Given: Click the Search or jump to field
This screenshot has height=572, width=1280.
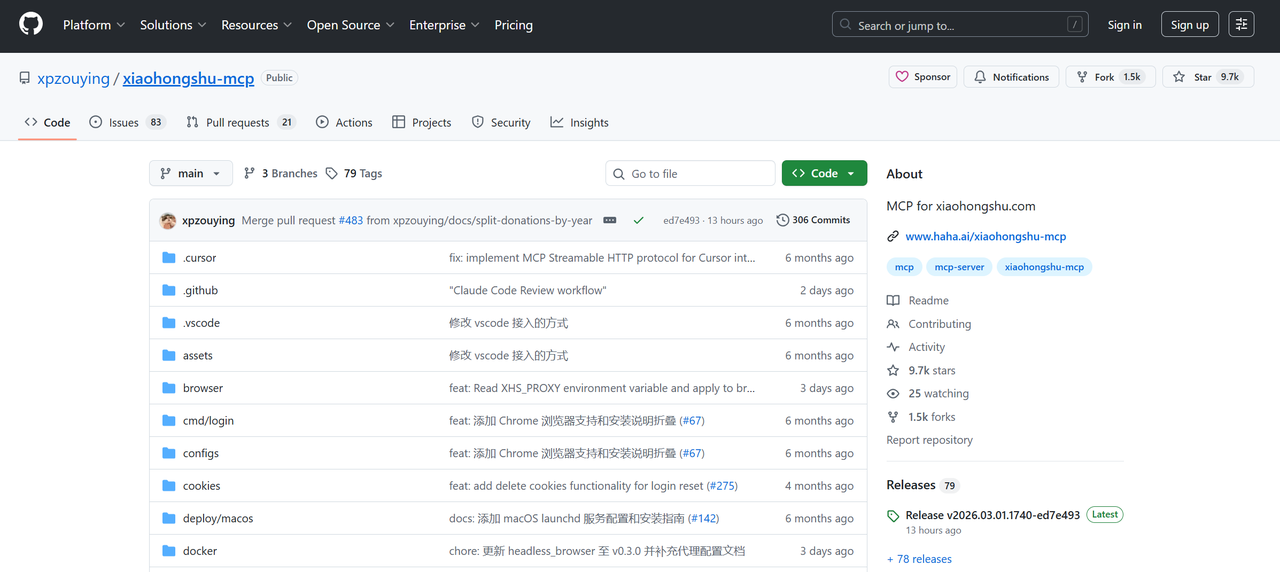Looking at the screenshot, I should (960, 25).
